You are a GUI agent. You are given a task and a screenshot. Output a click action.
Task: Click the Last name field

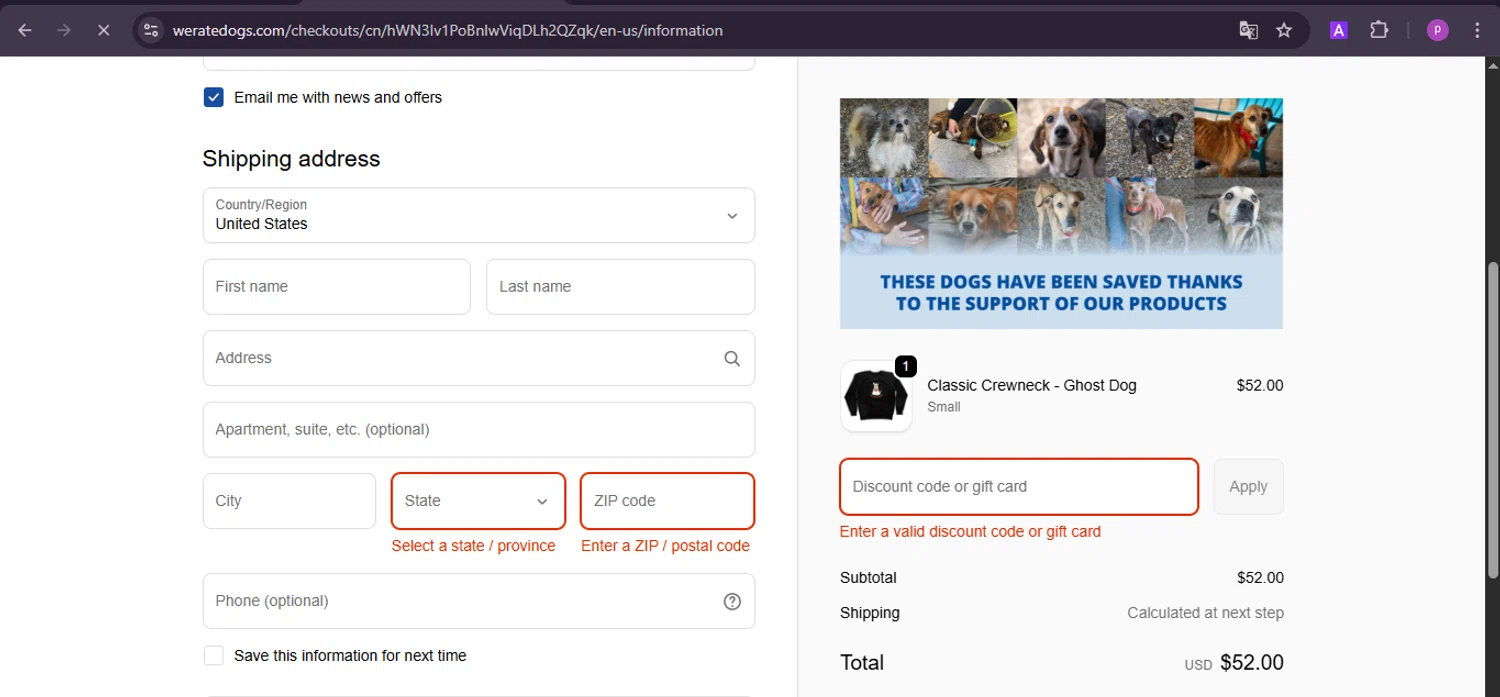click(x=620, y=287)
